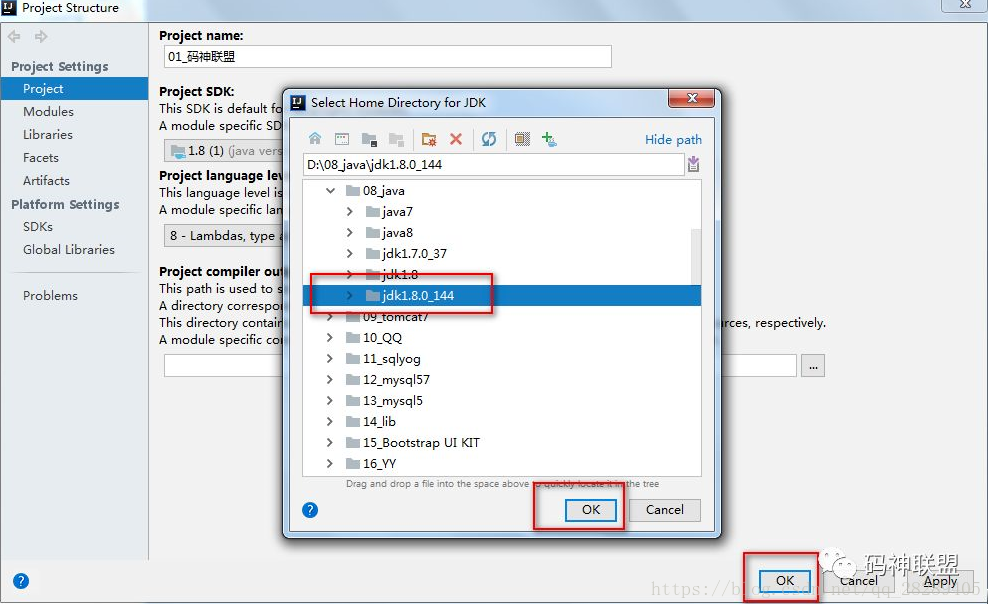Click the JDK path input field
988x604 pixels.
[493, 164]
